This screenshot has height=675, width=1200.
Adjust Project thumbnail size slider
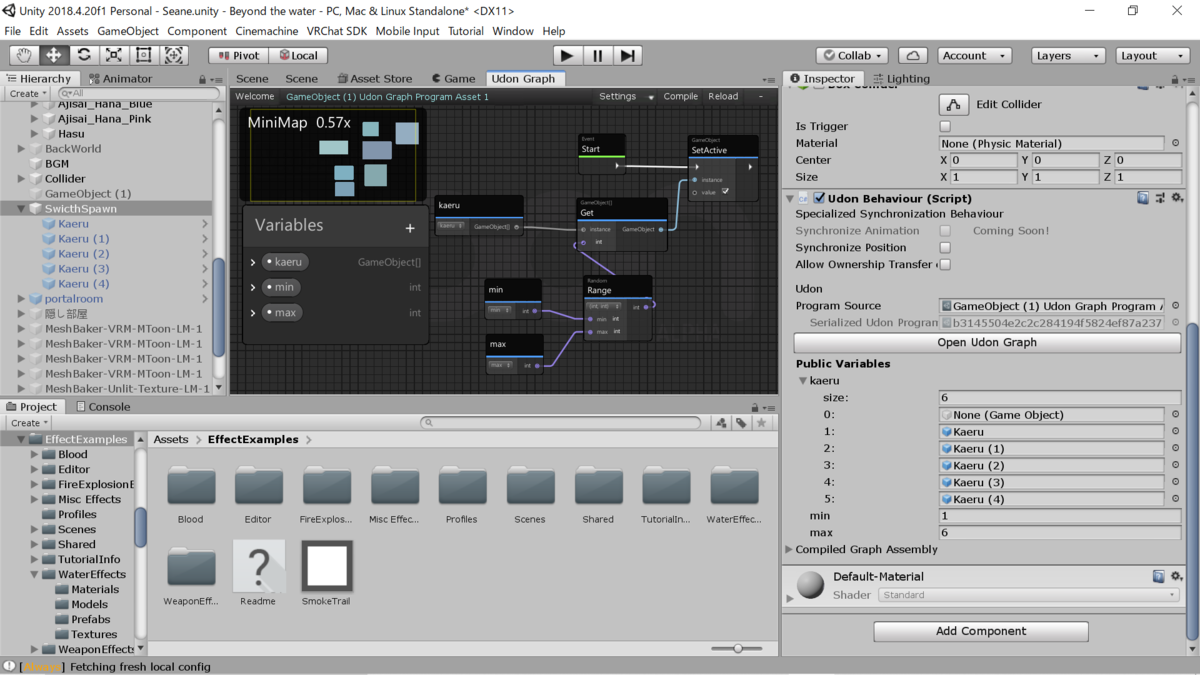click(x=739, y=648)
